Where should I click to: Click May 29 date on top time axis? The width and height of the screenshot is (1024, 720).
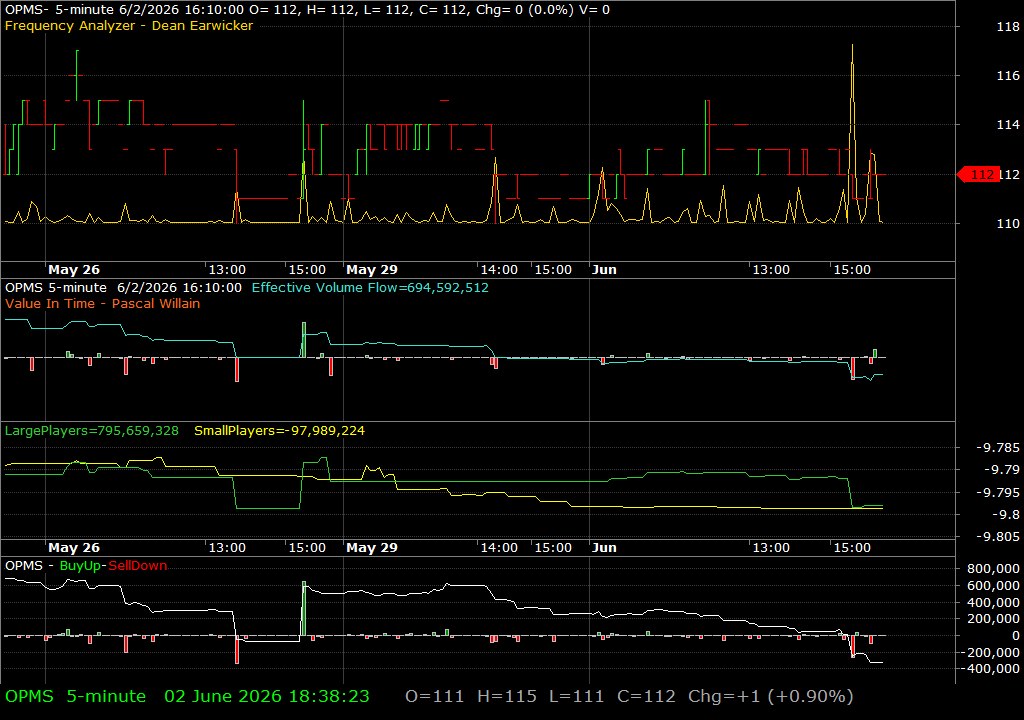(372, 270)
